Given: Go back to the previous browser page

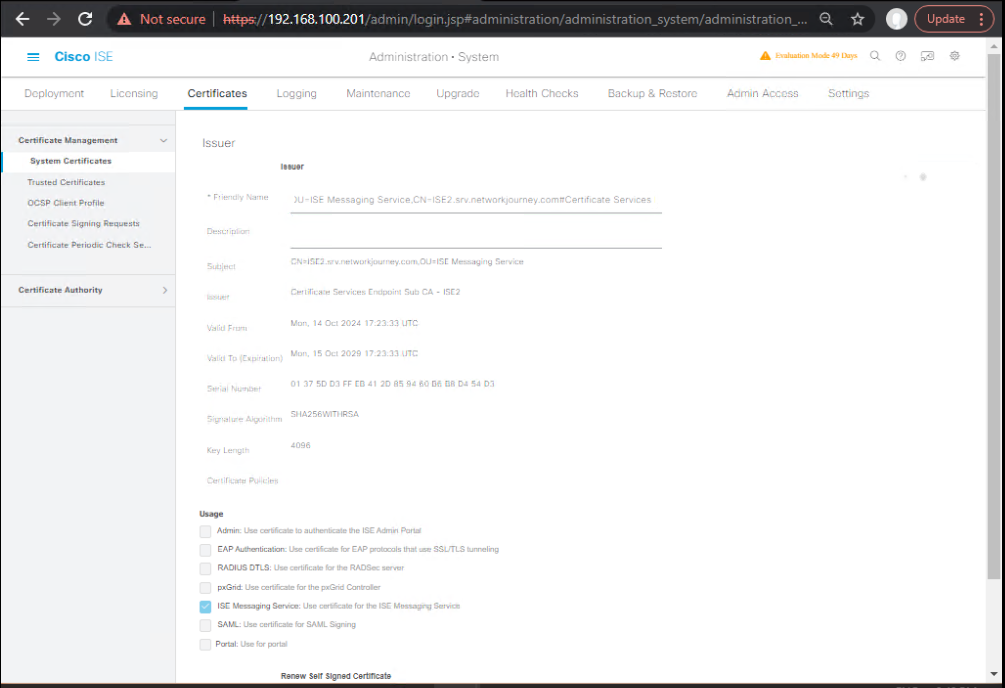Looking at the screenshot, I should click(x=22, y=19).
